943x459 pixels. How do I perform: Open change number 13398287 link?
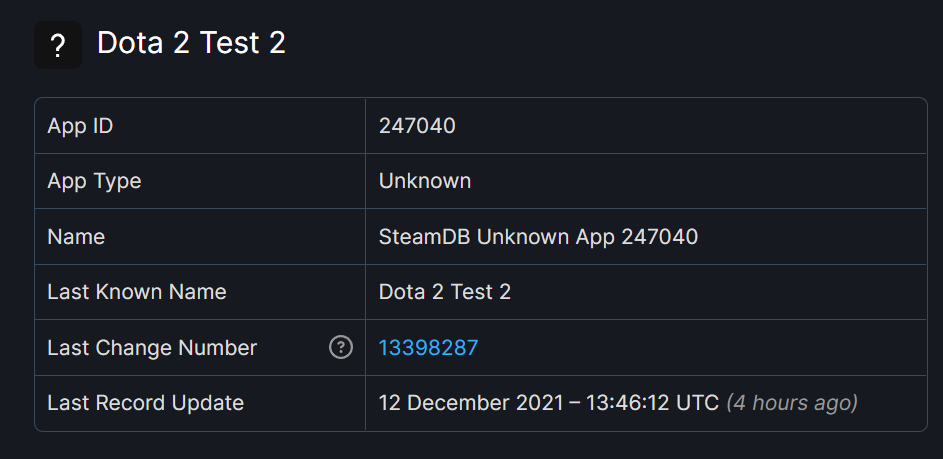[x=428, y=348]
